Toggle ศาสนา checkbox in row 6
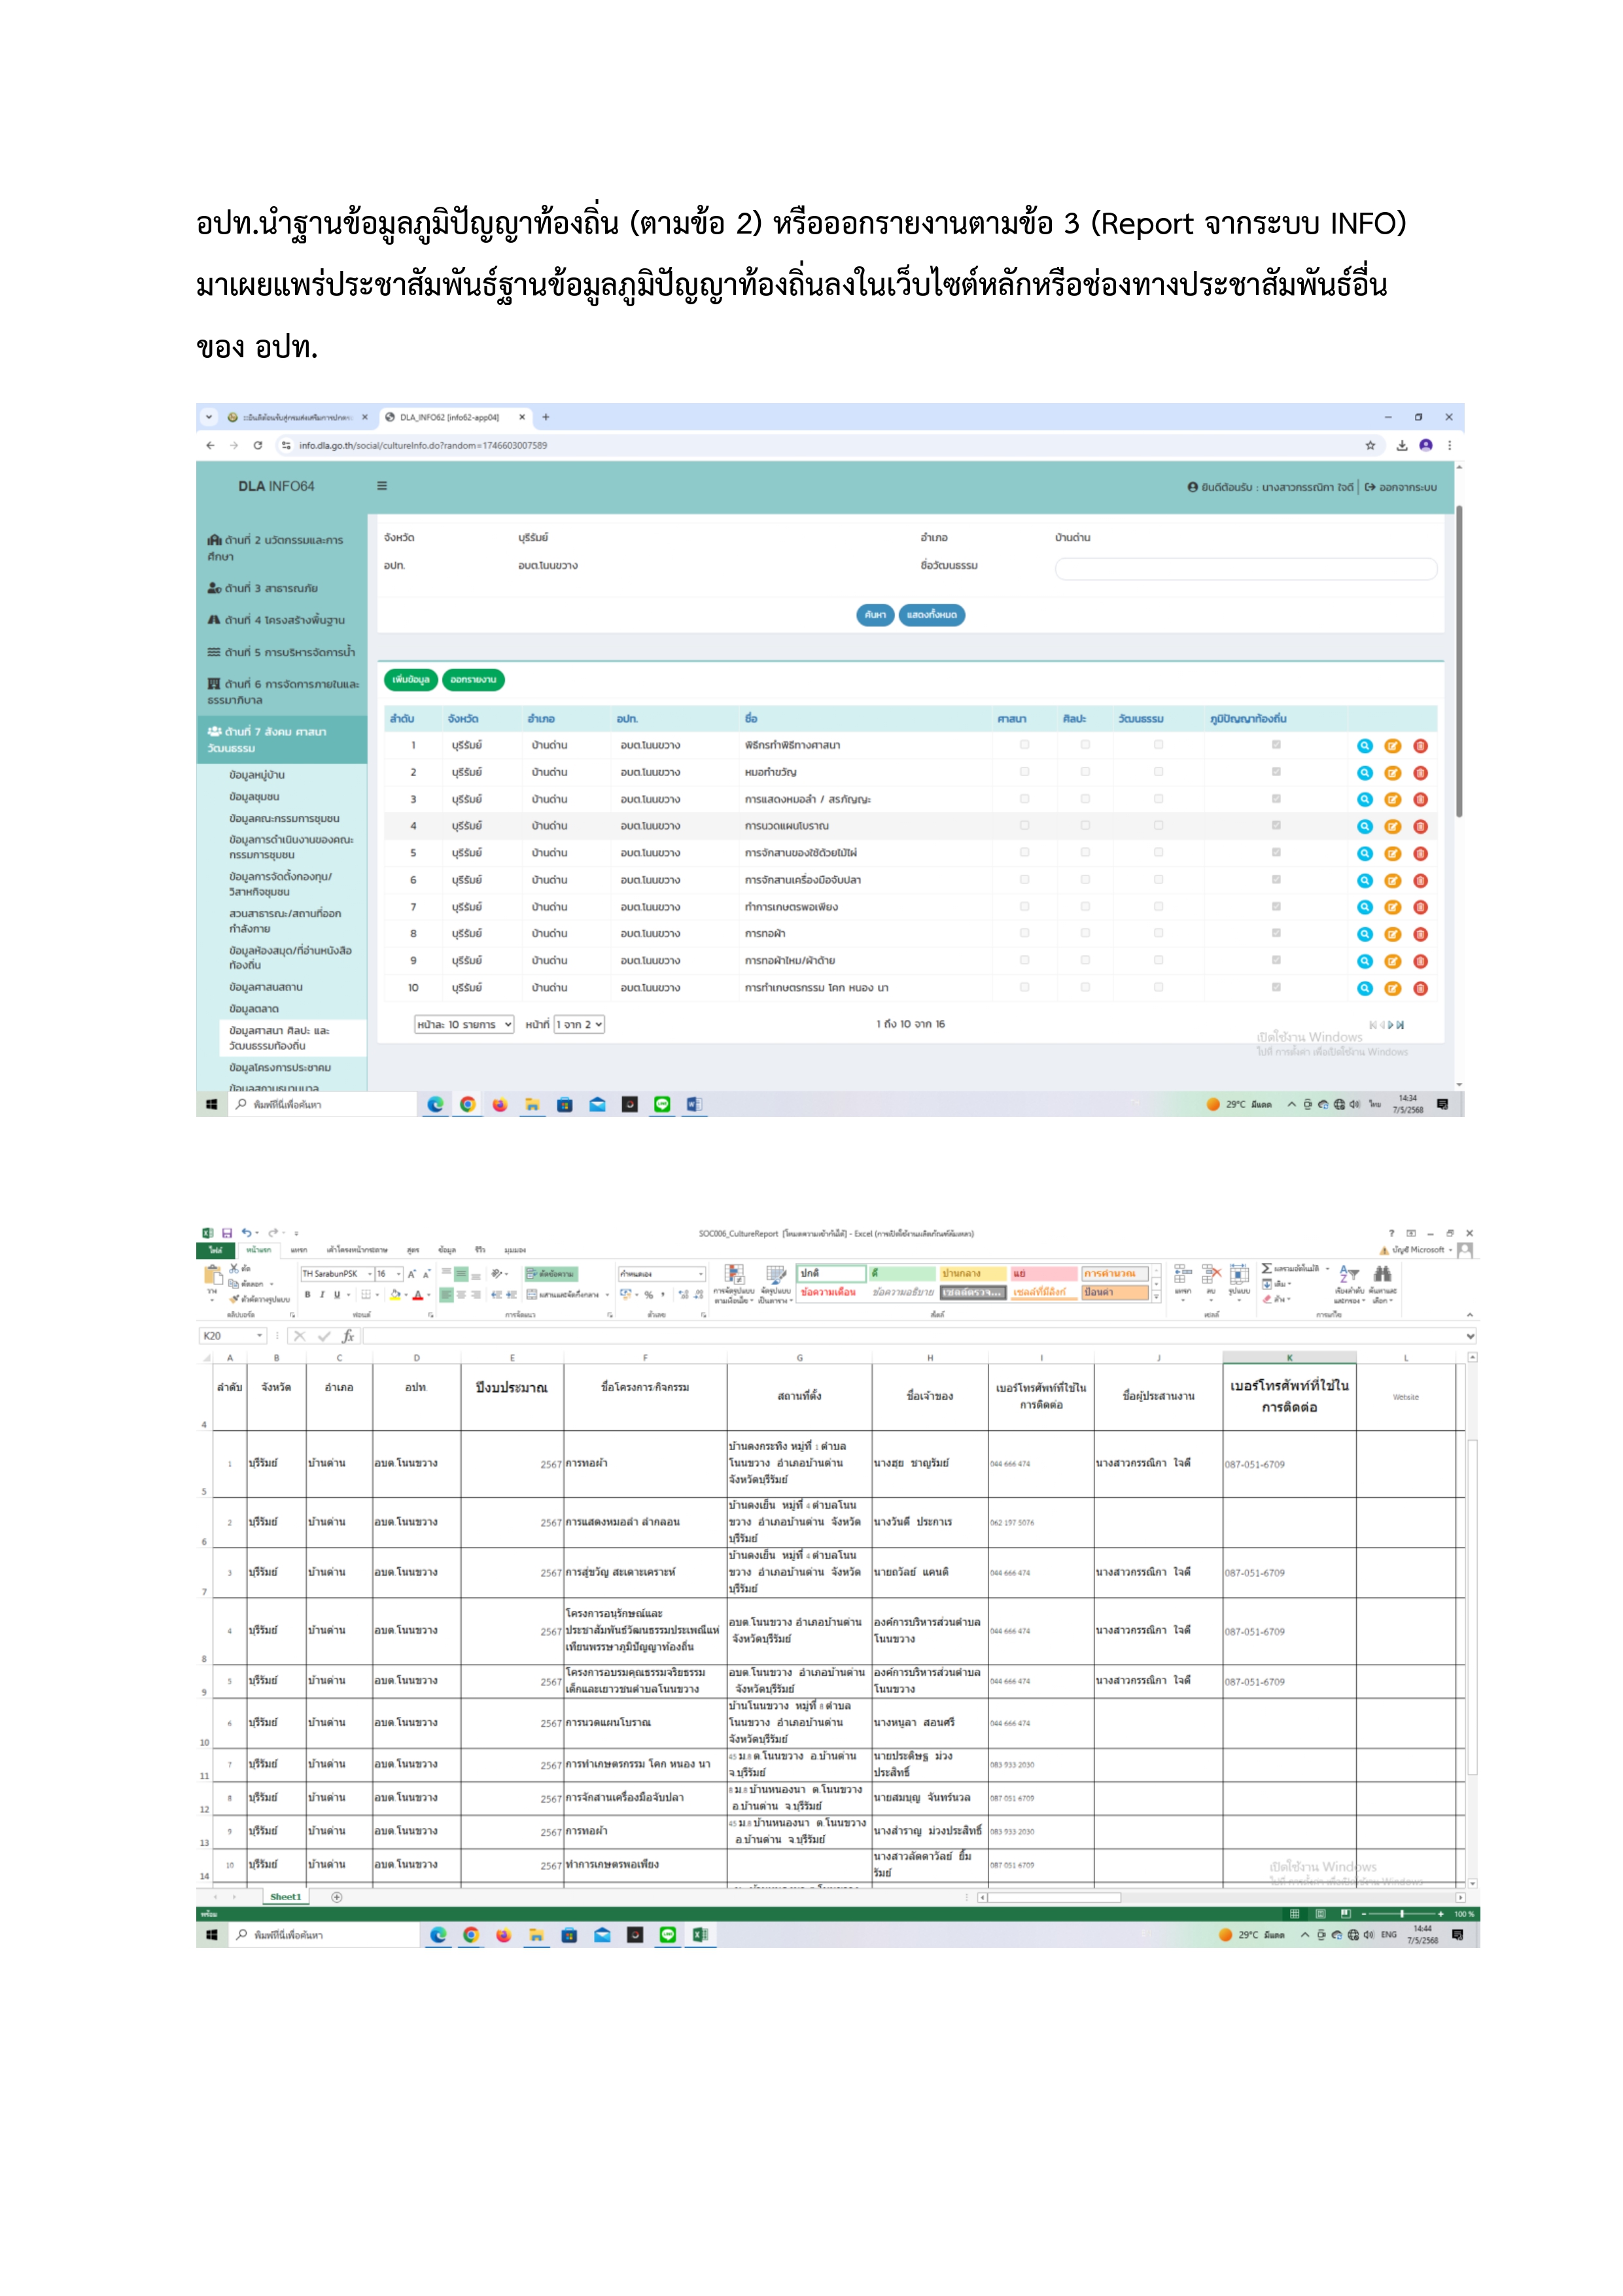The height and width of the screenshot is (2296, 1623). [1024, 880]
